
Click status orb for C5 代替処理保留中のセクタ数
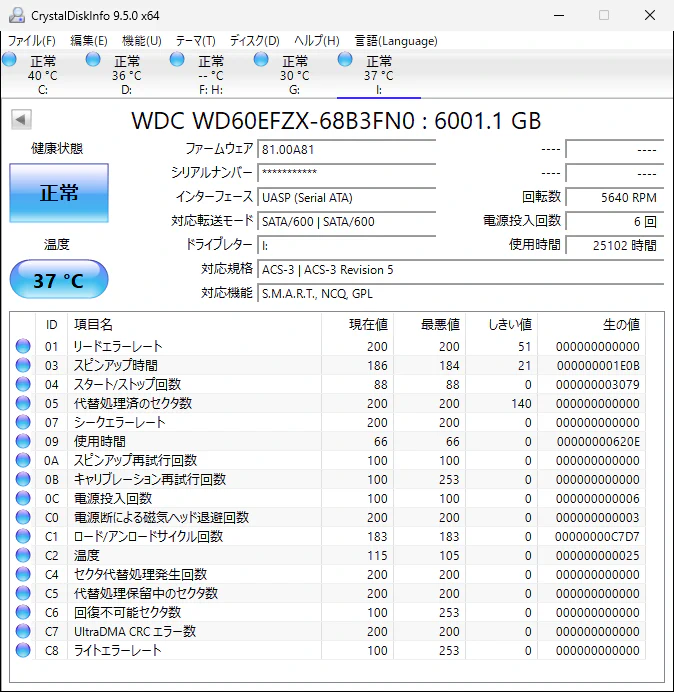tap(23, 593)
